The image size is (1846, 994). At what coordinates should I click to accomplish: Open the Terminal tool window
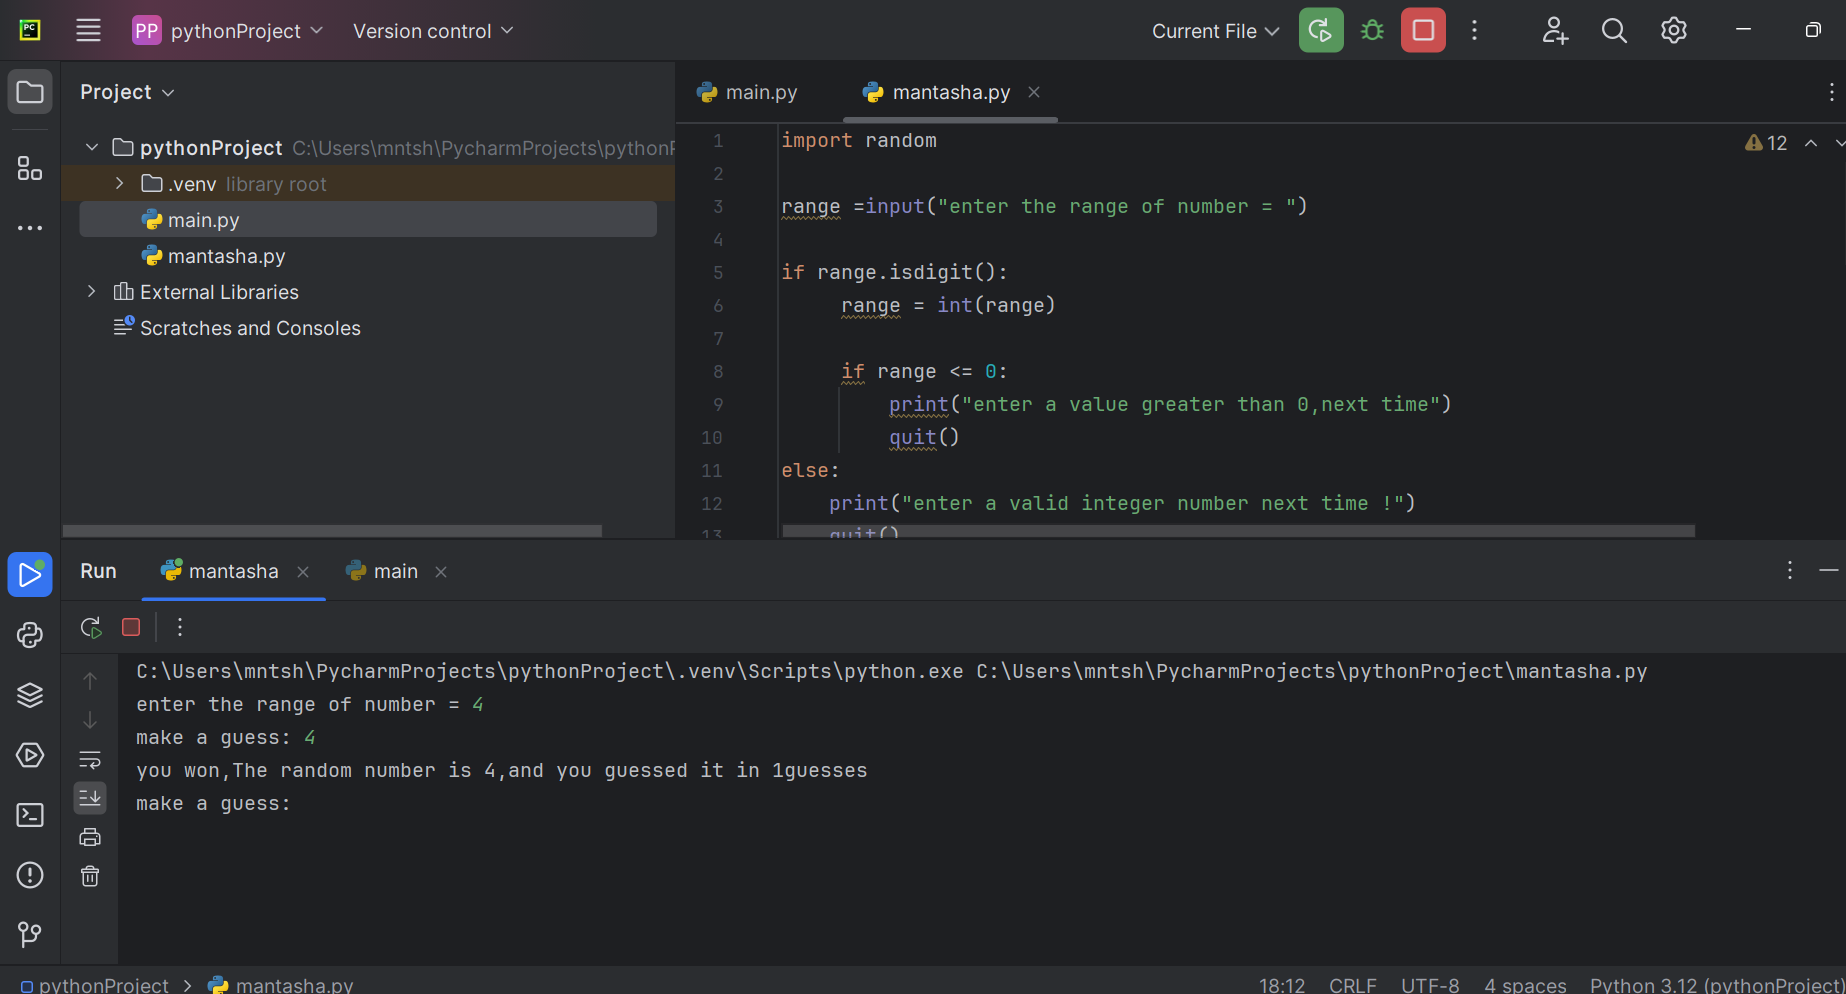[x=30, y=815]
